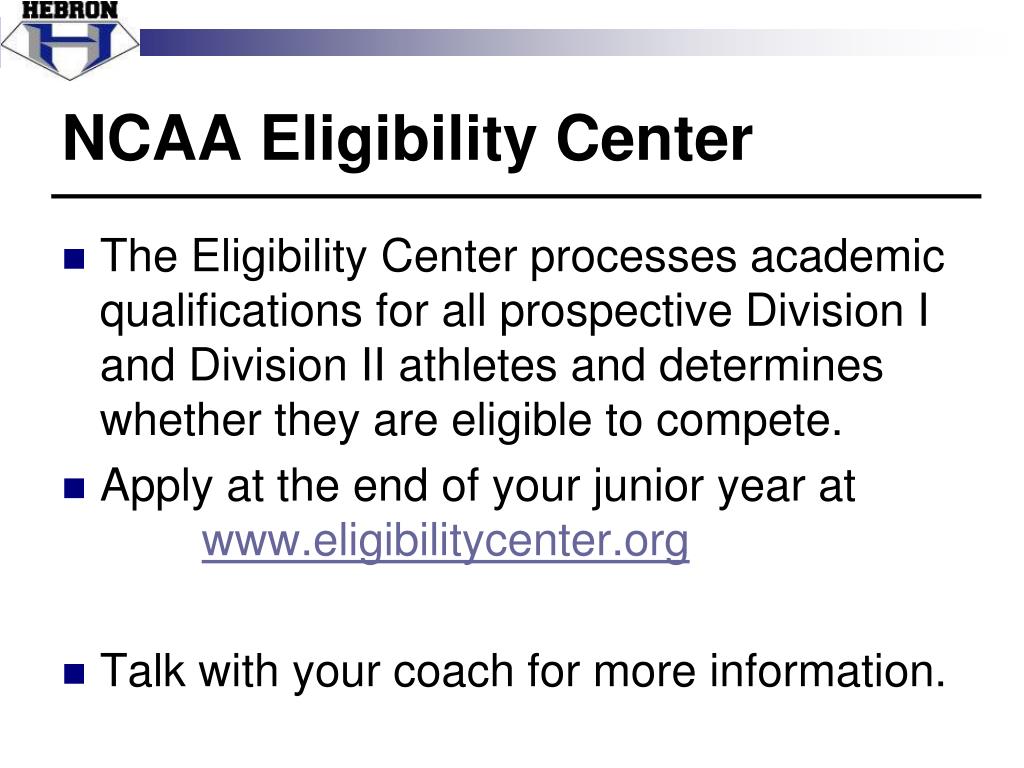Open the www.eligibilitycenter.org link
This screenshot has height=768, width=1024.
pos(445,541)
